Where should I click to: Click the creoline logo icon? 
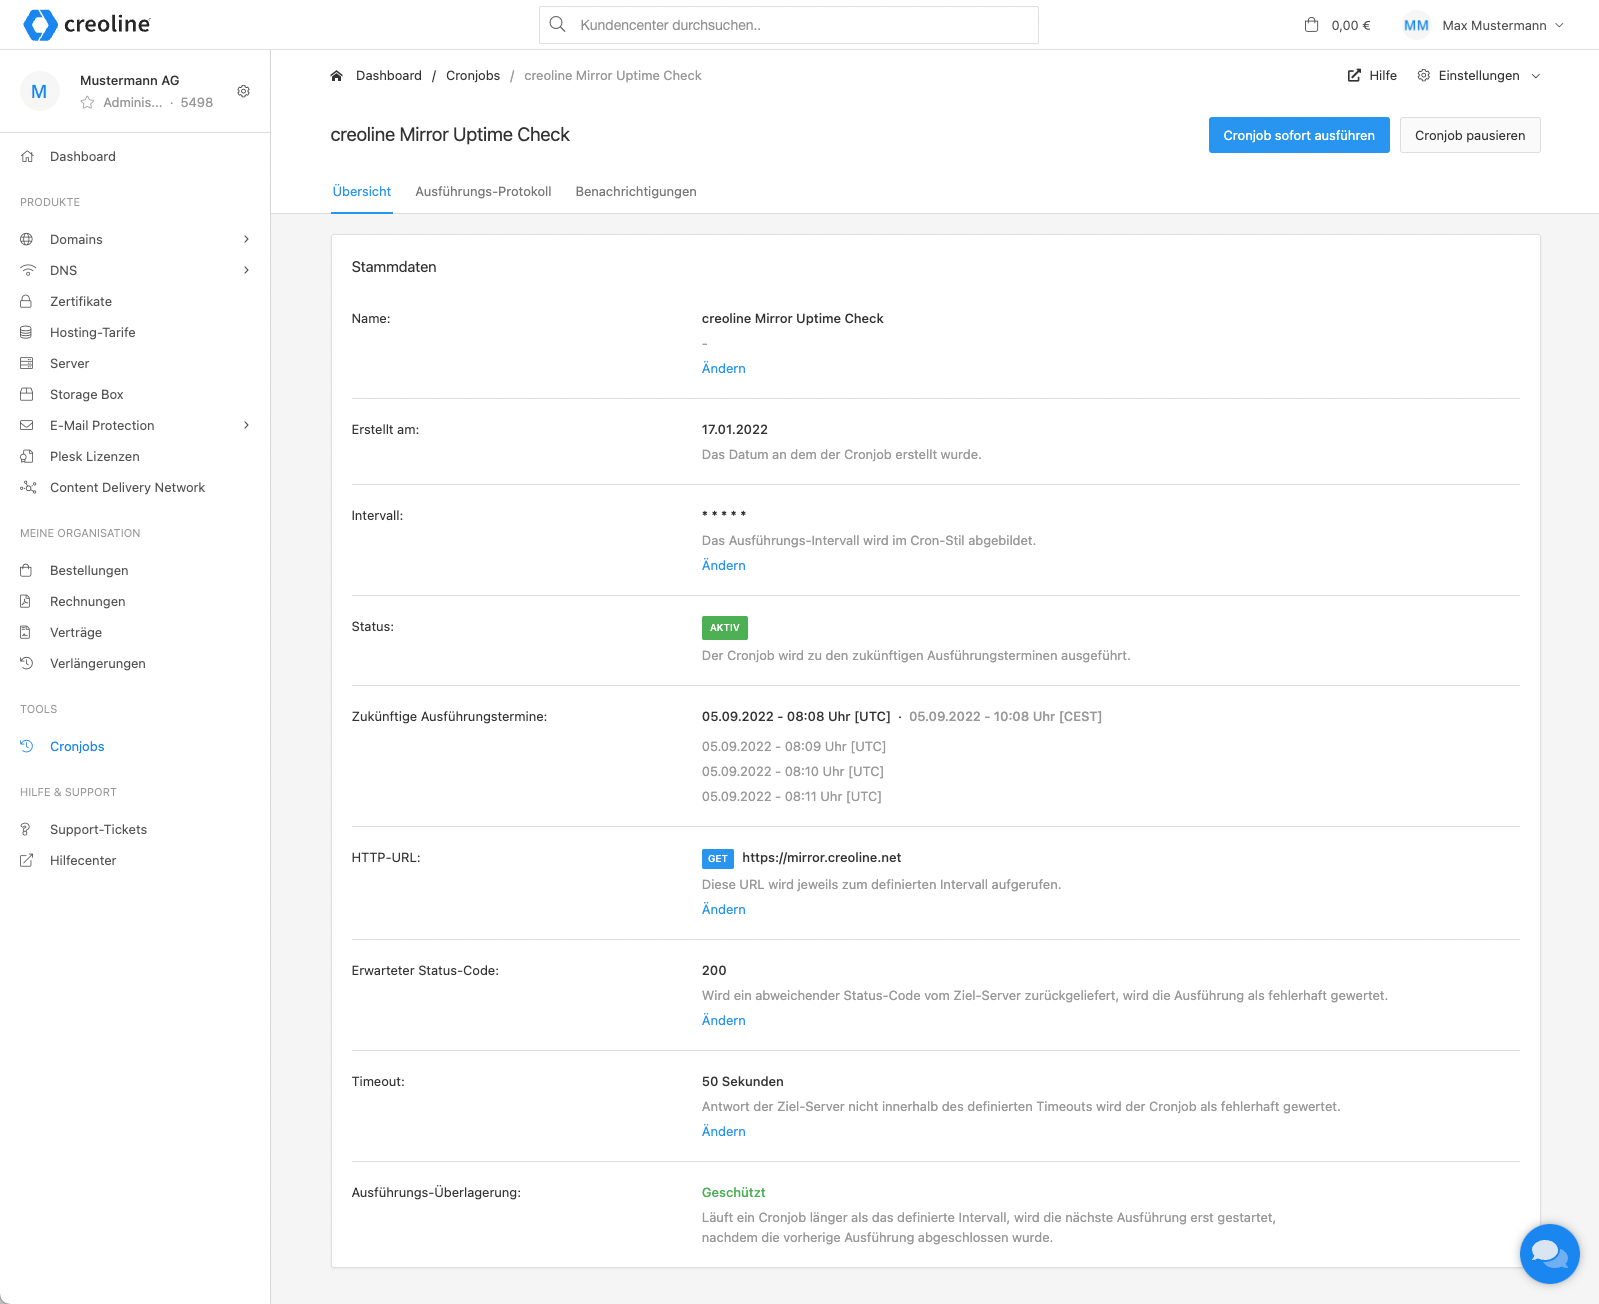point(40,25)
